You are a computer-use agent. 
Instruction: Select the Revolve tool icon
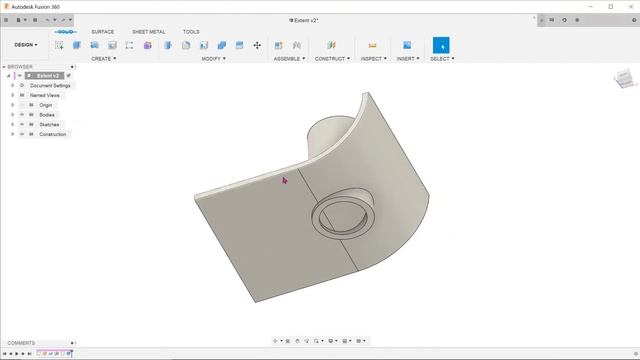pyautogui.click(x=94, y=45)
